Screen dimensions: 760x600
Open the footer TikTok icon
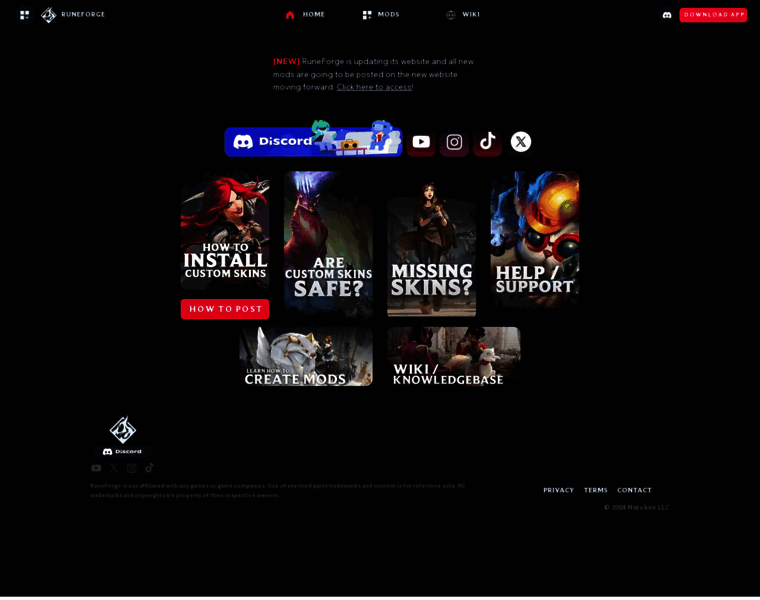click(x=149, y=467)
